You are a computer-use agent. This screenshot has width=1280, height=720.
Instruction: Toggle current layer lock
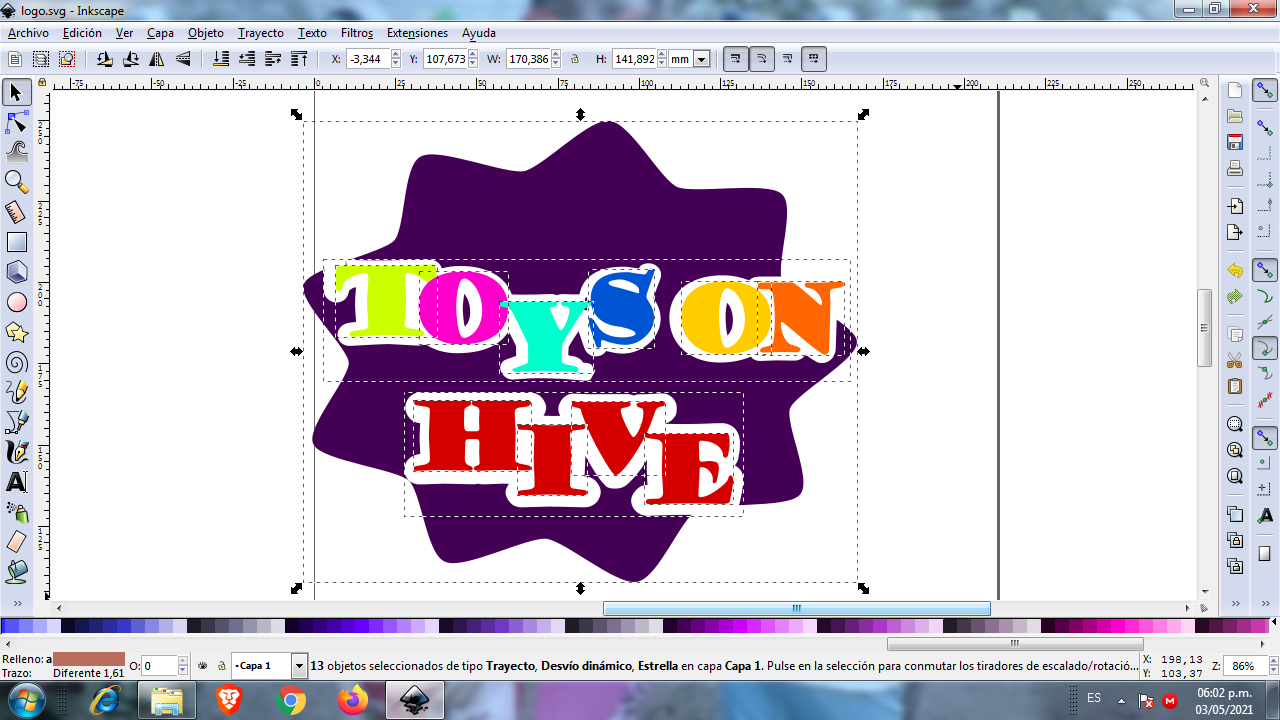click(221, 665)
